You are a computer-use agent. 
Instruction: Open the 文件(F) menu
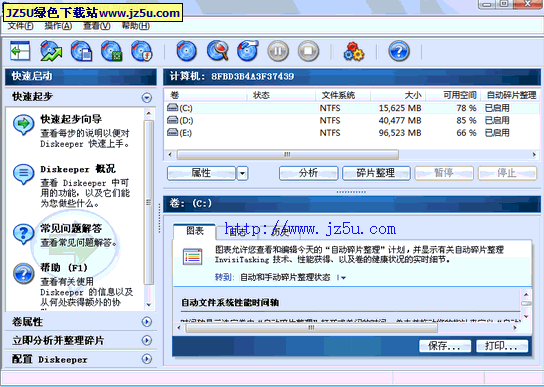pos(20,26)
